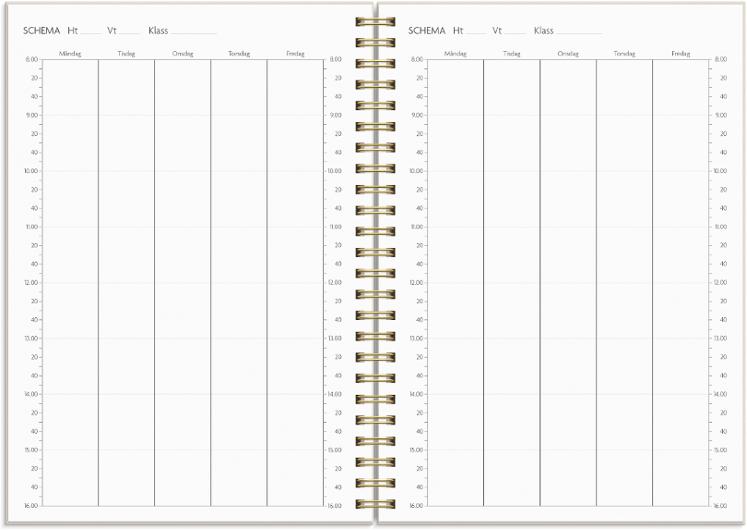Click the topmost gold spiral binding ring
The image size is (747, 530).
374,22
